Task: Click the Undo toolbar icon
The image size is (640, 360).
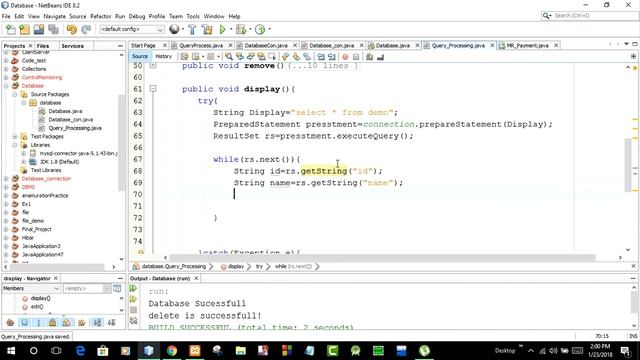Action: (71, 29)
